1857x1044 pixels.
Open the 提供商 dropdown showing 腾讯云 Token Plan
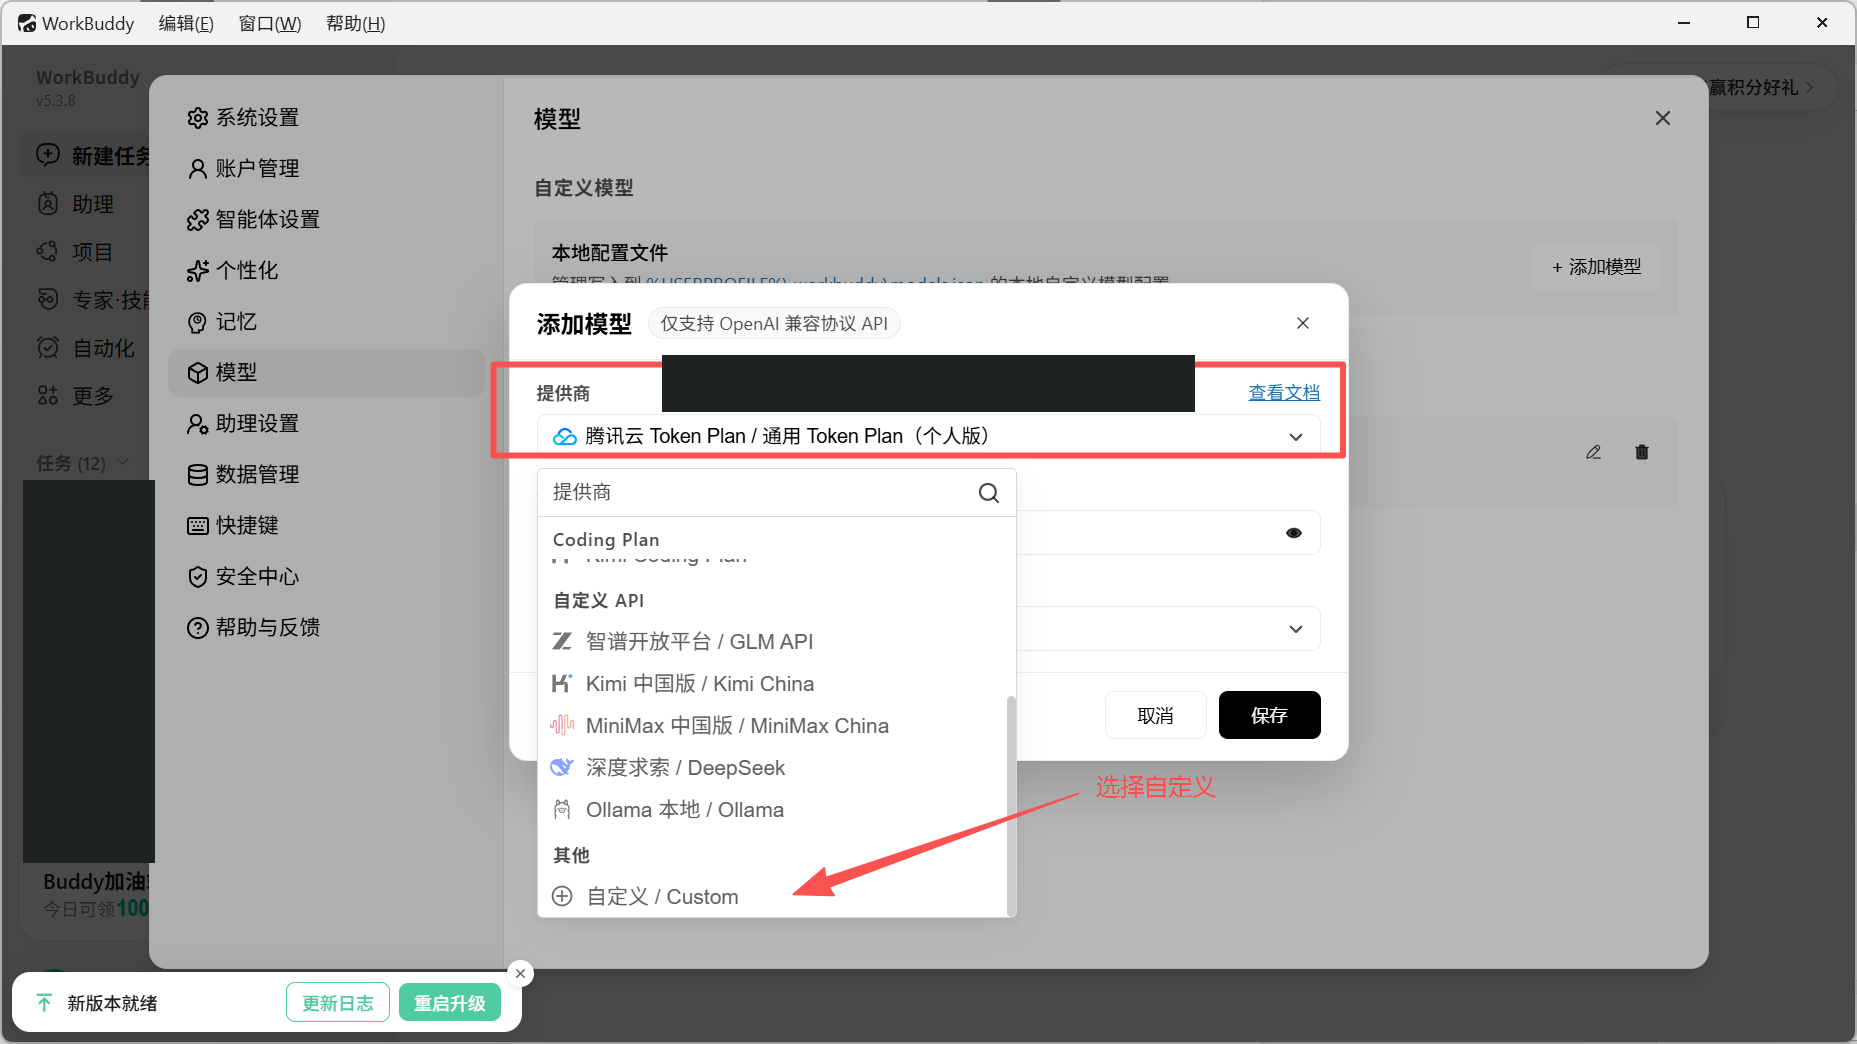(928, 436)
